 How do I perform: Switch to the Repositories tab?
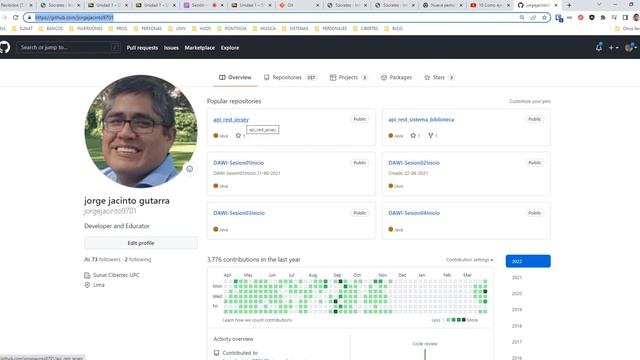[290, 78]
